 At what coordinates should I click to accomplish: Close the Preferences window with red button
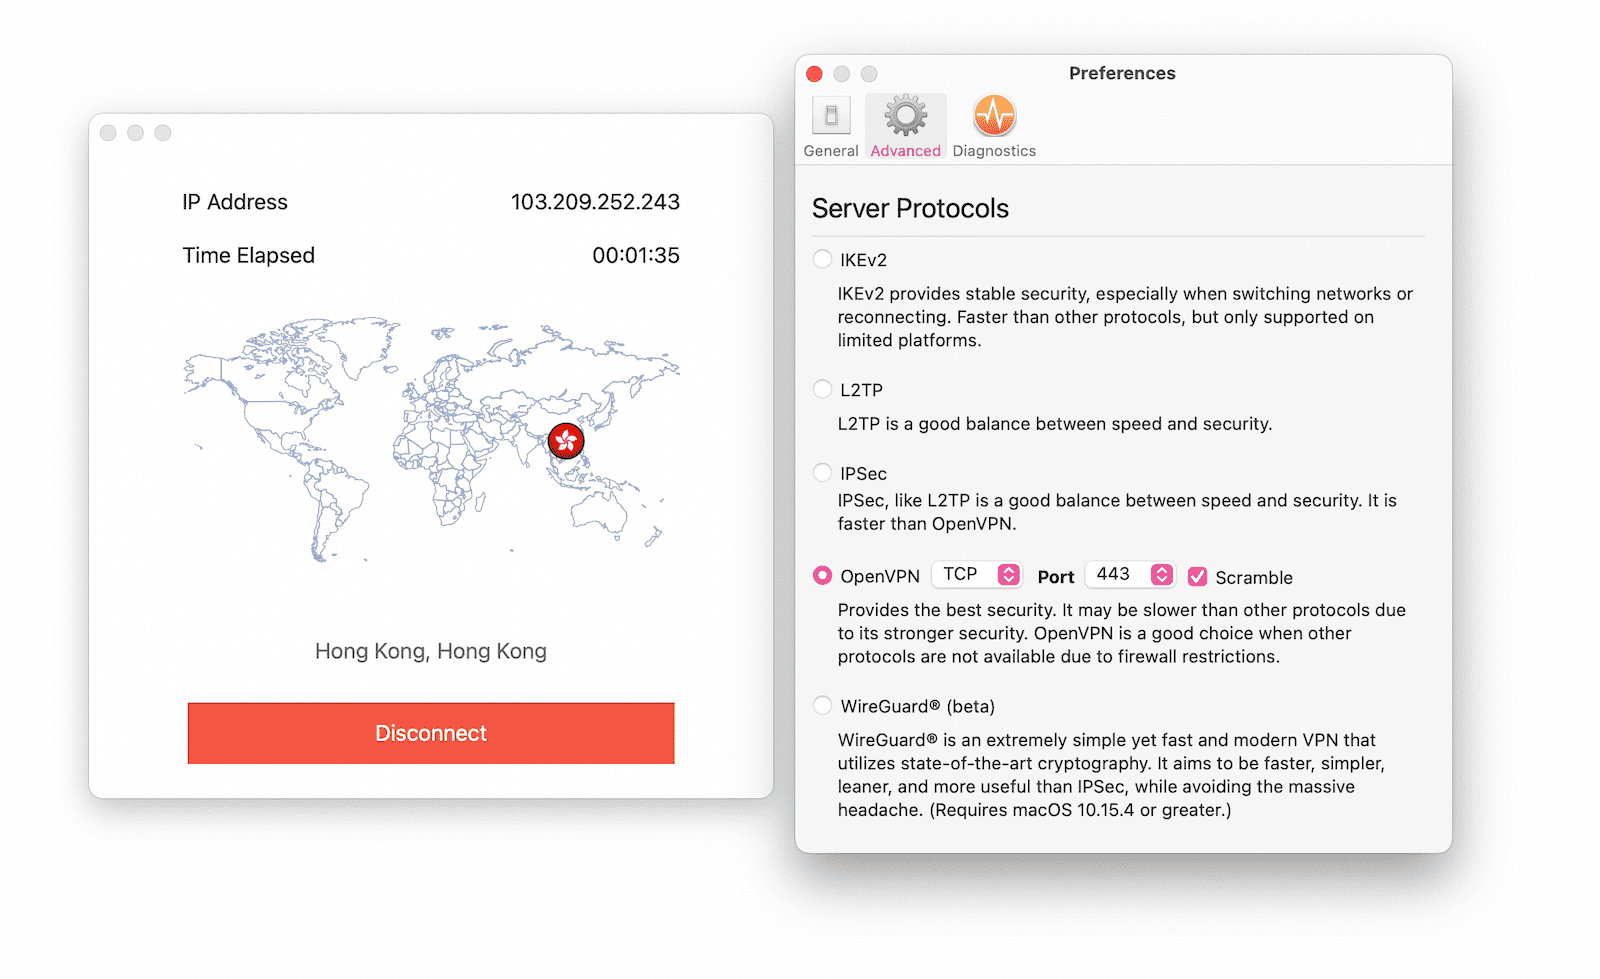click(814, 74)
